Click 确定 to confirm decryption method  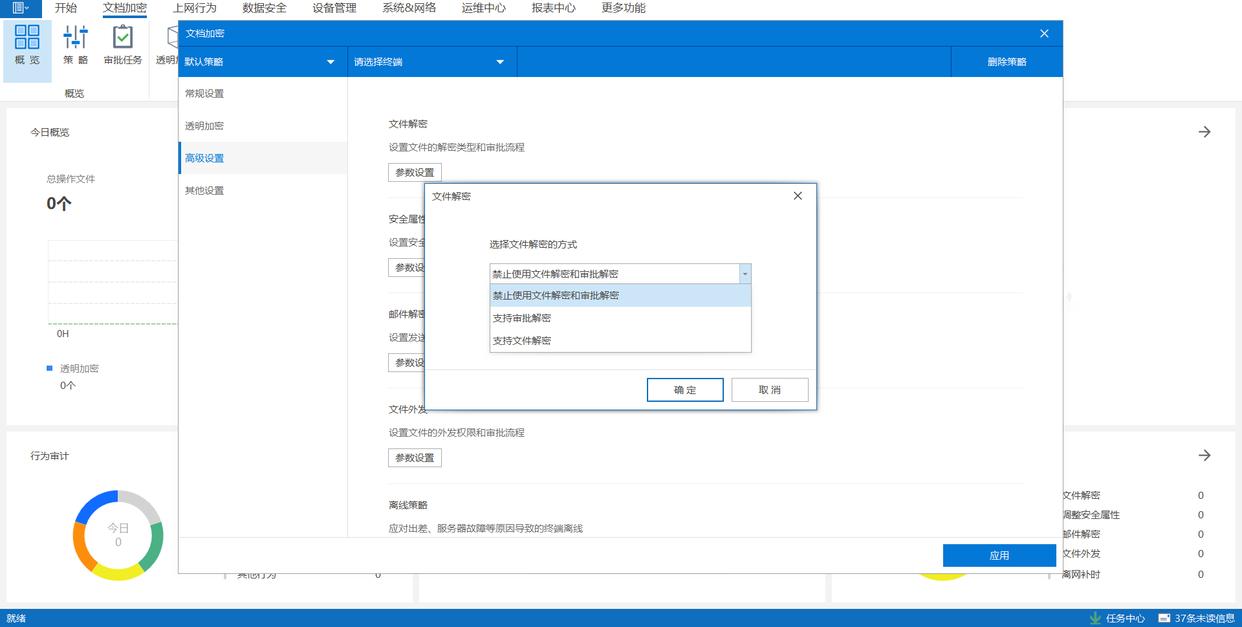coord(685,390)
